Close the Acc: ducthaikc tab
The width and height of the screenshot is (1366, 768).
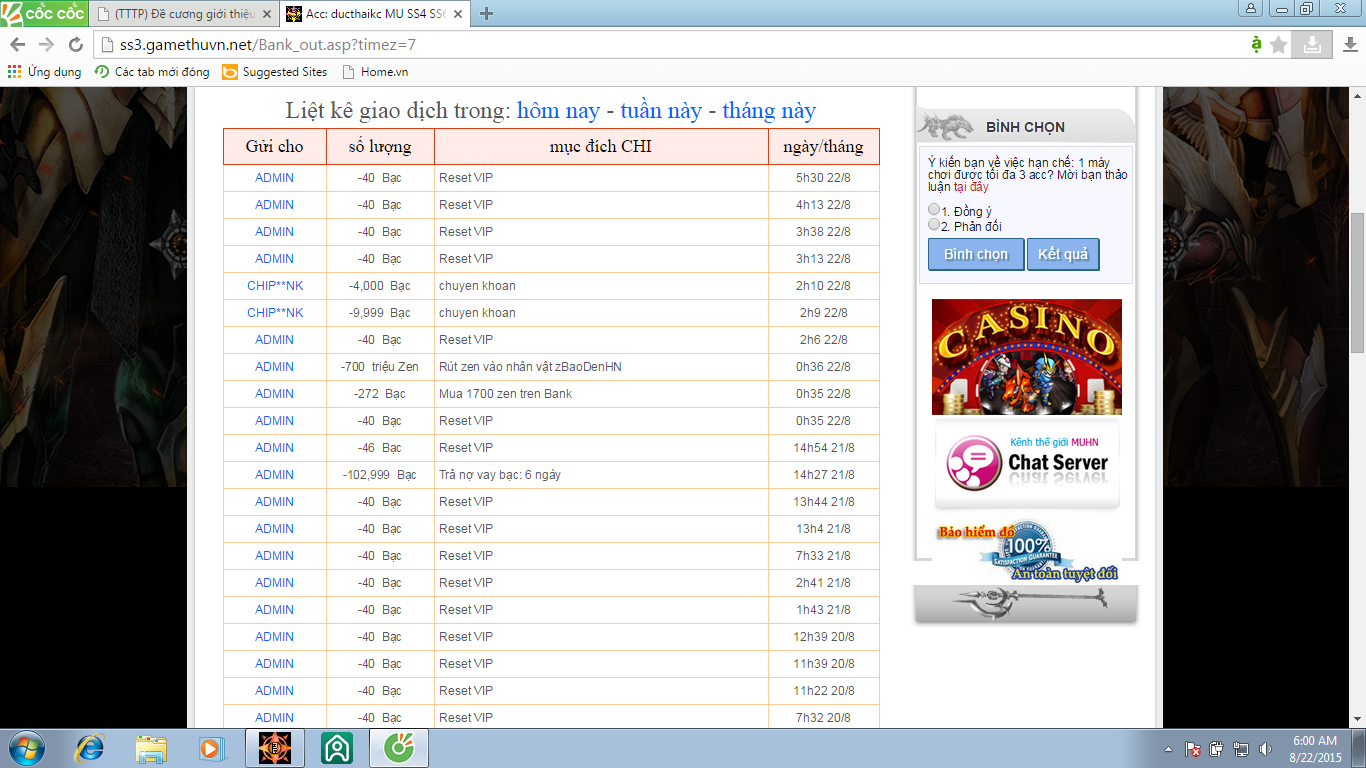click(x=456, y=14)
